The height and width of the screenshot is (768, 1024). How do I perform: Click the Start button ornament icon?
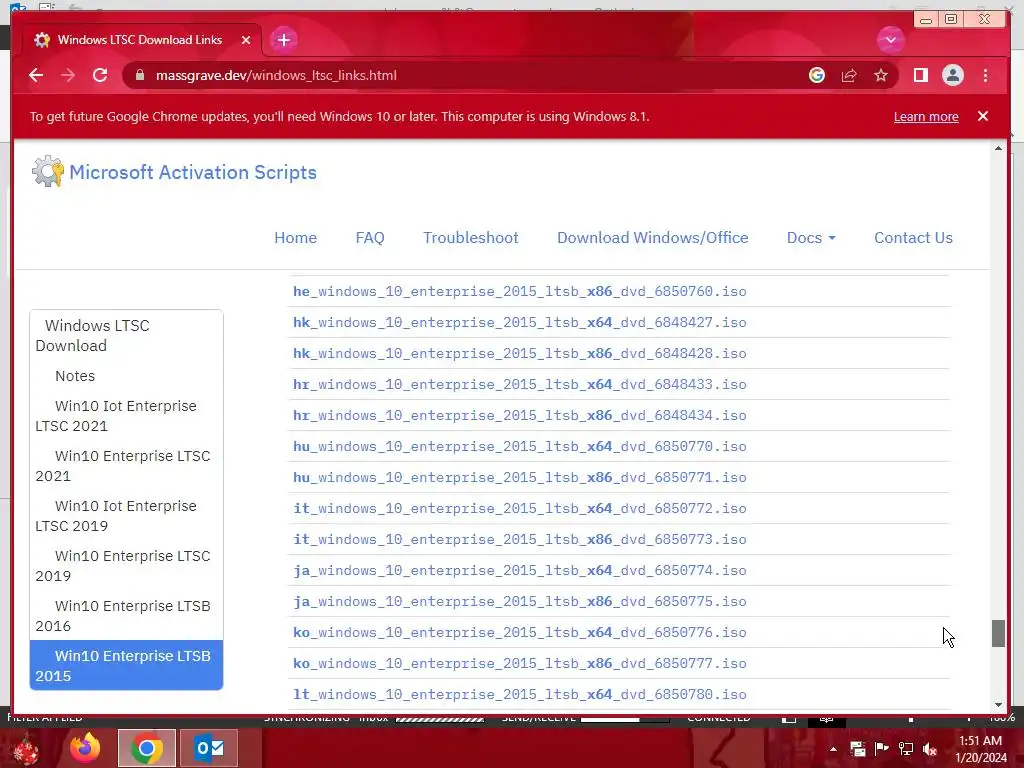pos(25,748)
